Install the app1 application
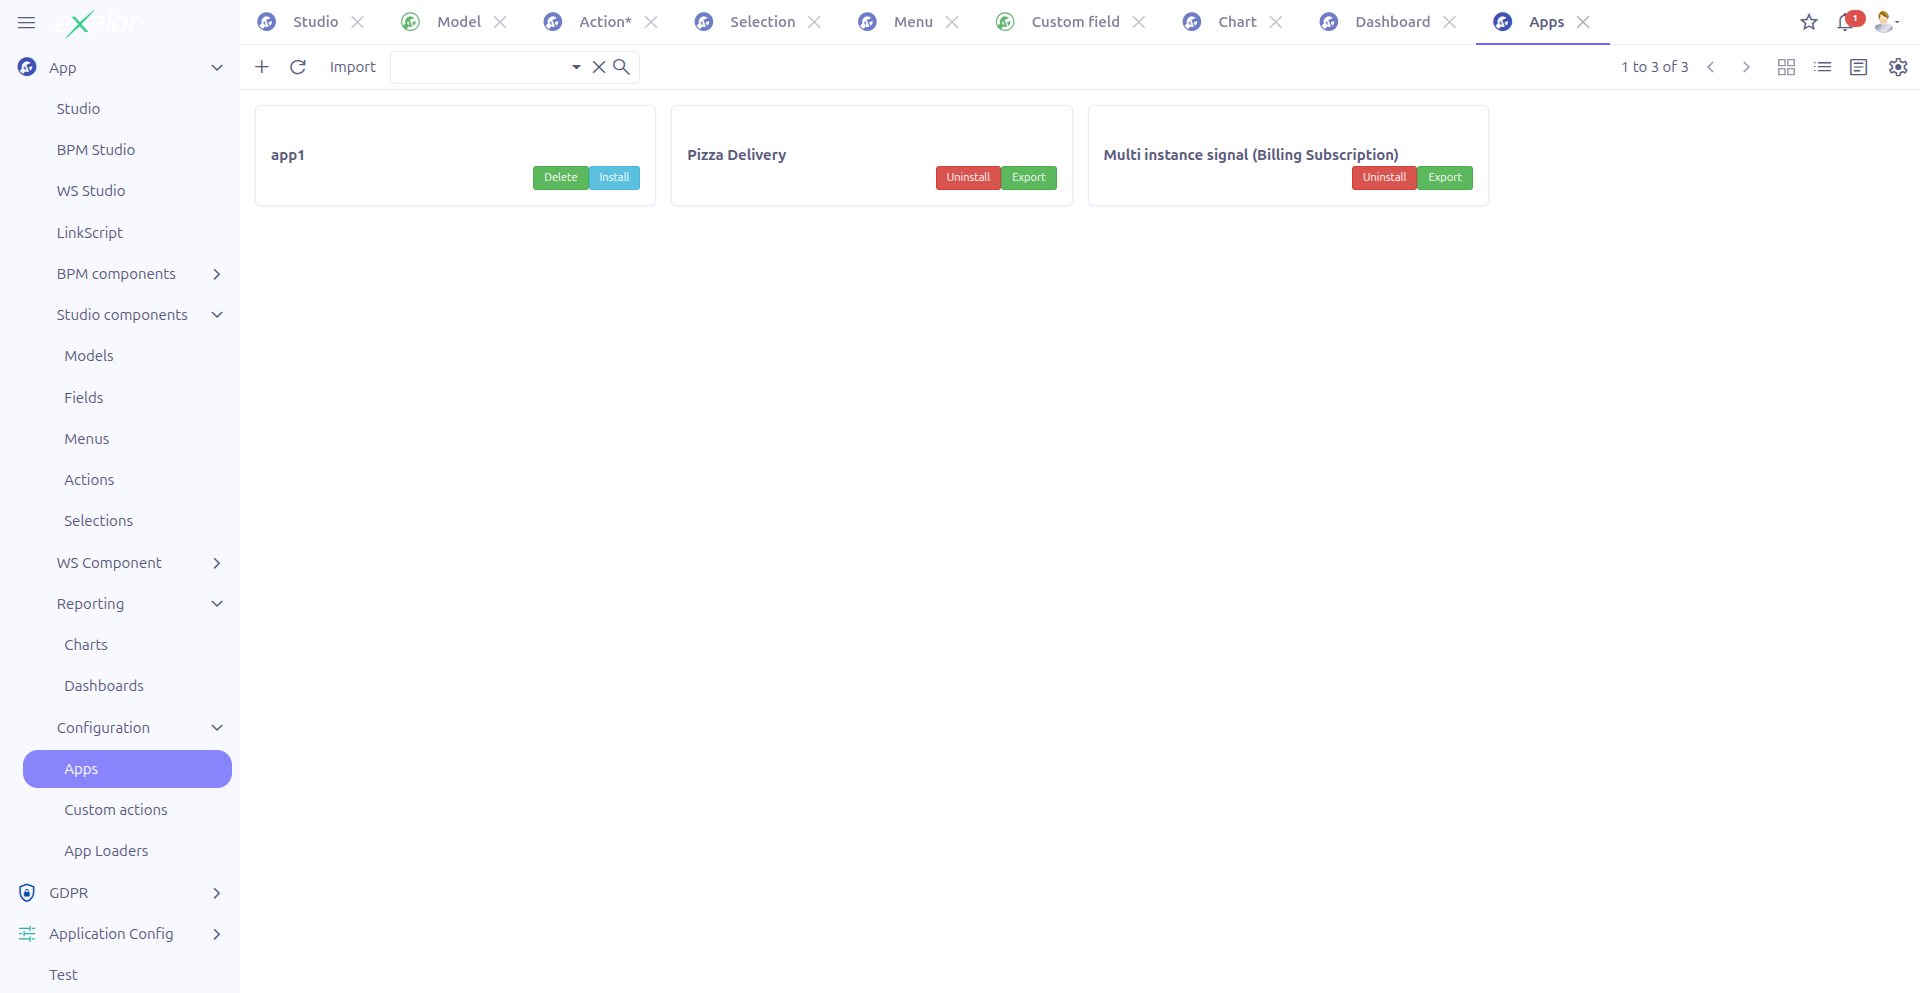This screenshot has height=993, width=1920. click(614, 177)
